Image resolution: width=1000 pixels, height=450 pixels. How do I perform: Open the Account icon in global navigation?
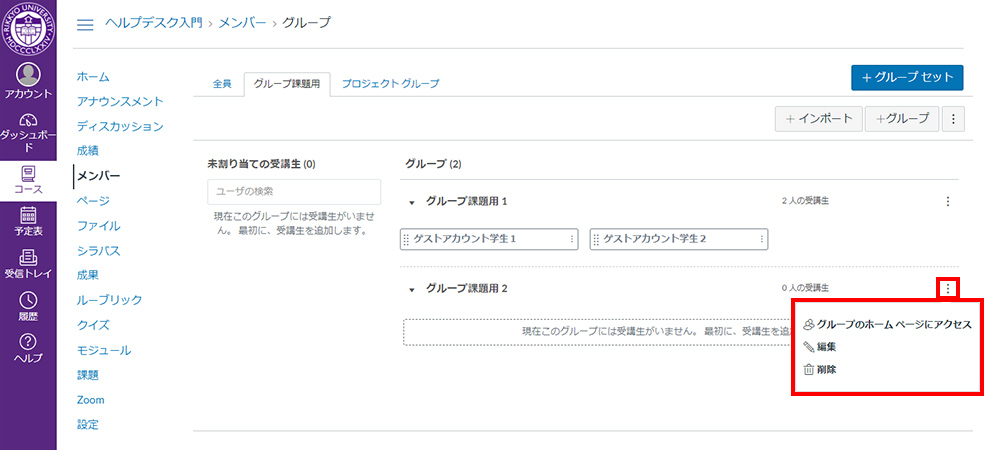tap(28, 76)
